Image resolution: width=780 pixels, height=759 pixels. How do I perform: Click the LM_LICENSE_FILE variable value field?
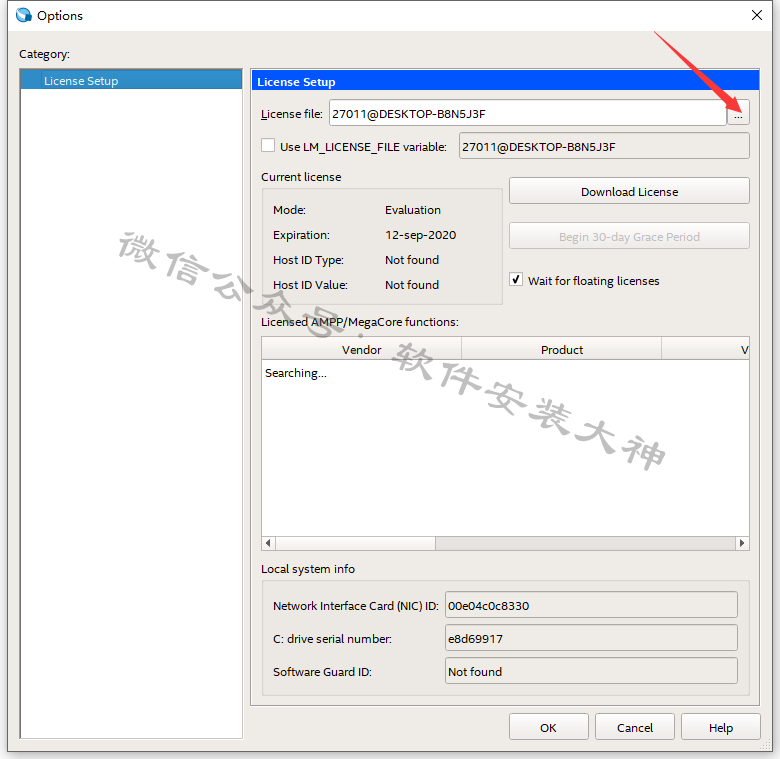click(x=603, y=147)
